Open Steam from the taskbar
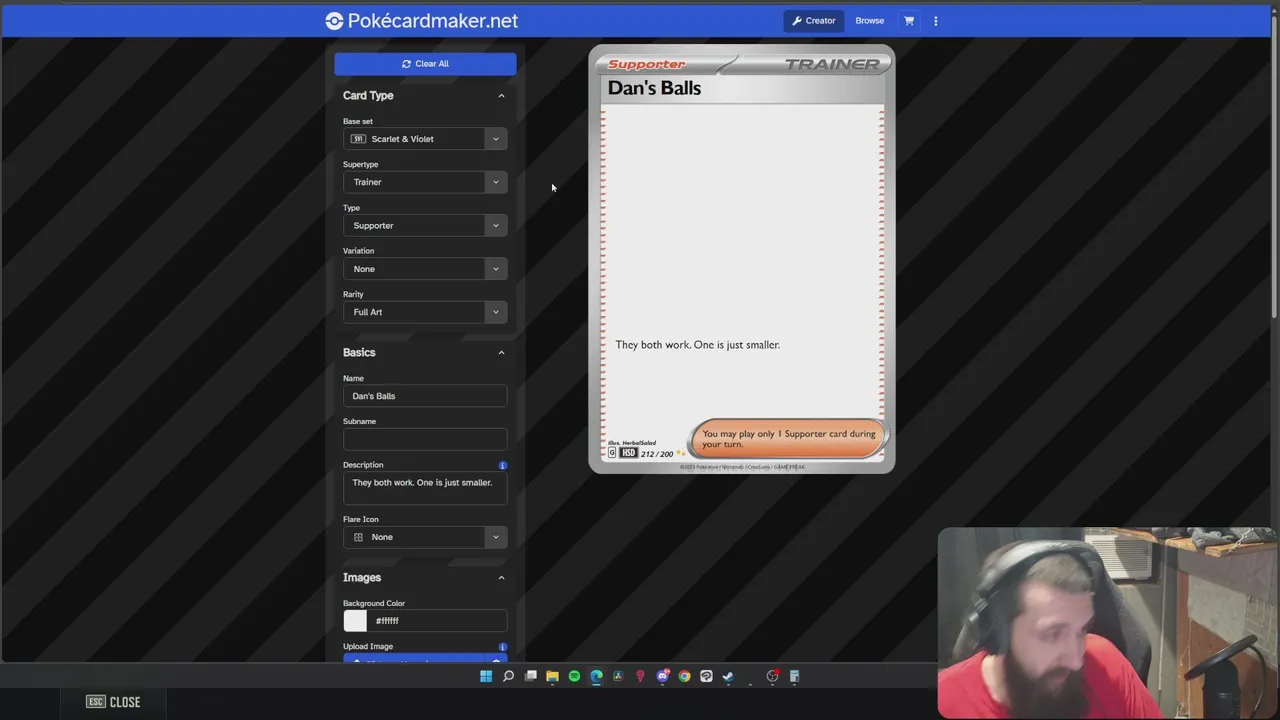Viewport: 1280px width, 720px height. click(728, 677)
